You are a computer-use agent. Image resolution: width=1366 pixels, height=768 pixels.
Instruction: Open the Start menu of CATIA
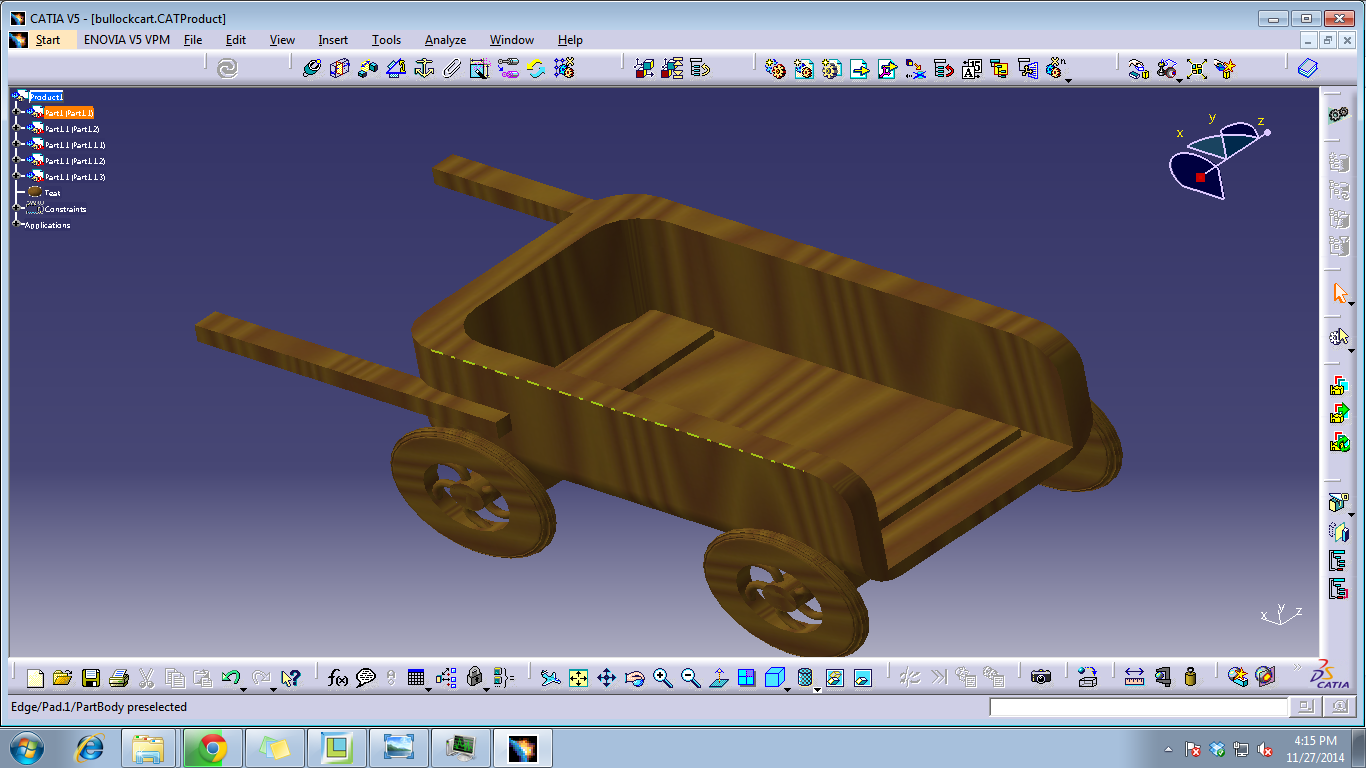(x=48, y=40)
